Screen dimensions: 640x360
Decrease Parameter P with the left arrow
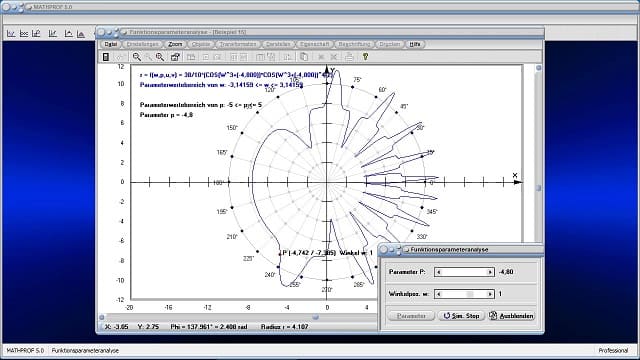click(x=438, y=272)
